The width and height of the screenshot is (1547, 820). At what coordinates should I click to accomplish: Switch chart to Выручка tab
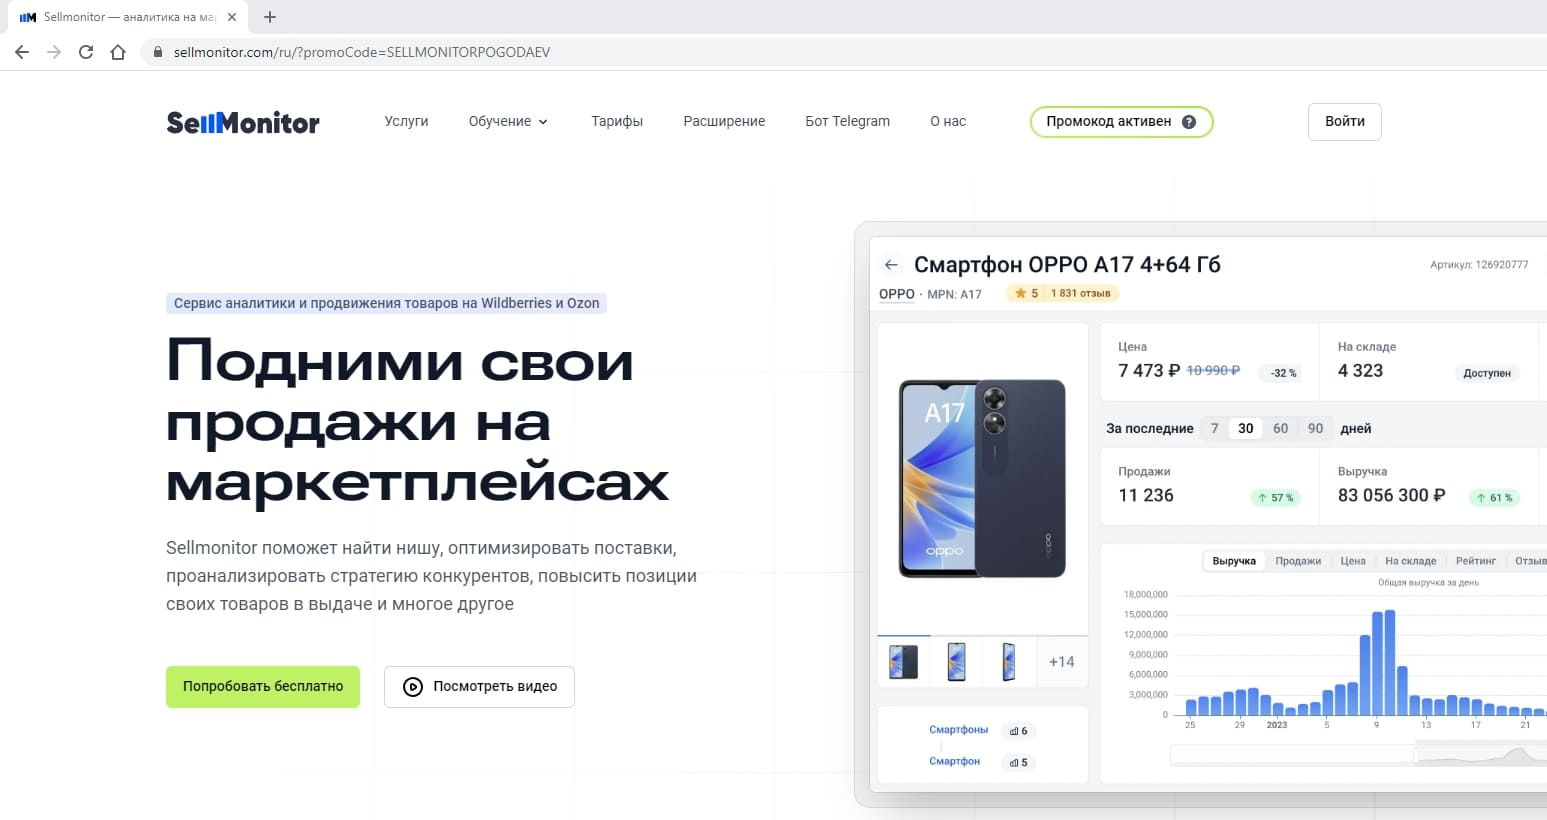(x=1234, y=561)
